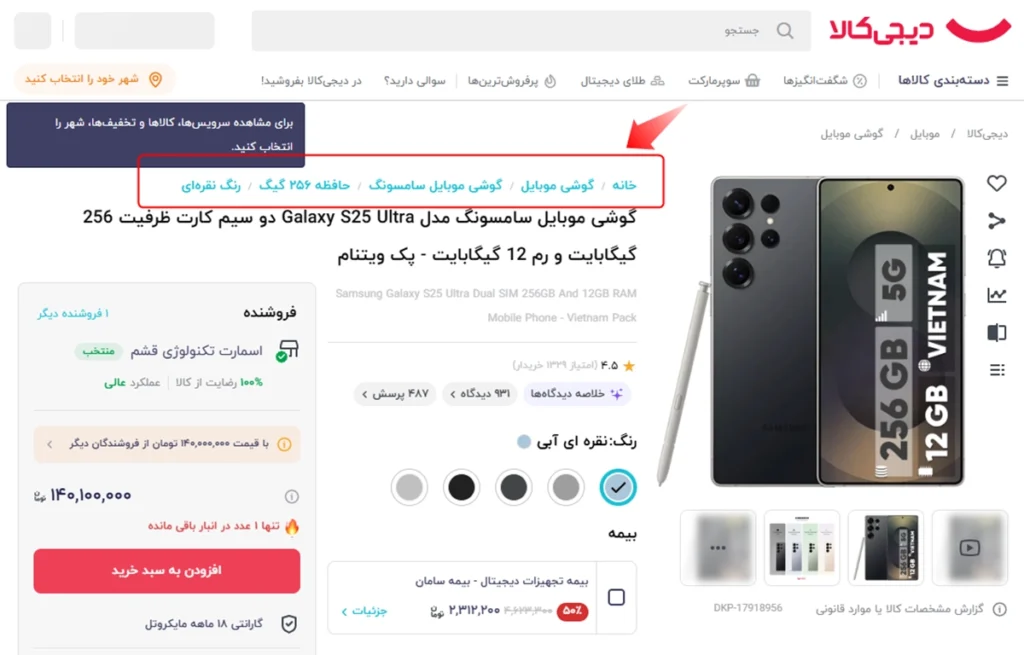
Task: Click the search magnifier icon
Action: coord(785,31)
